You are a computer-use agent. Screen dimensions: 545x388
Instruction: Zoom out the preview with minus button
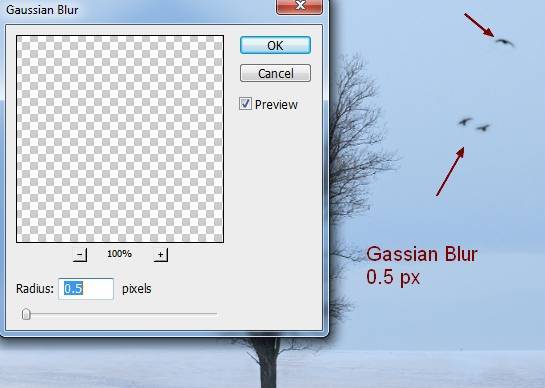pos(80,254)
